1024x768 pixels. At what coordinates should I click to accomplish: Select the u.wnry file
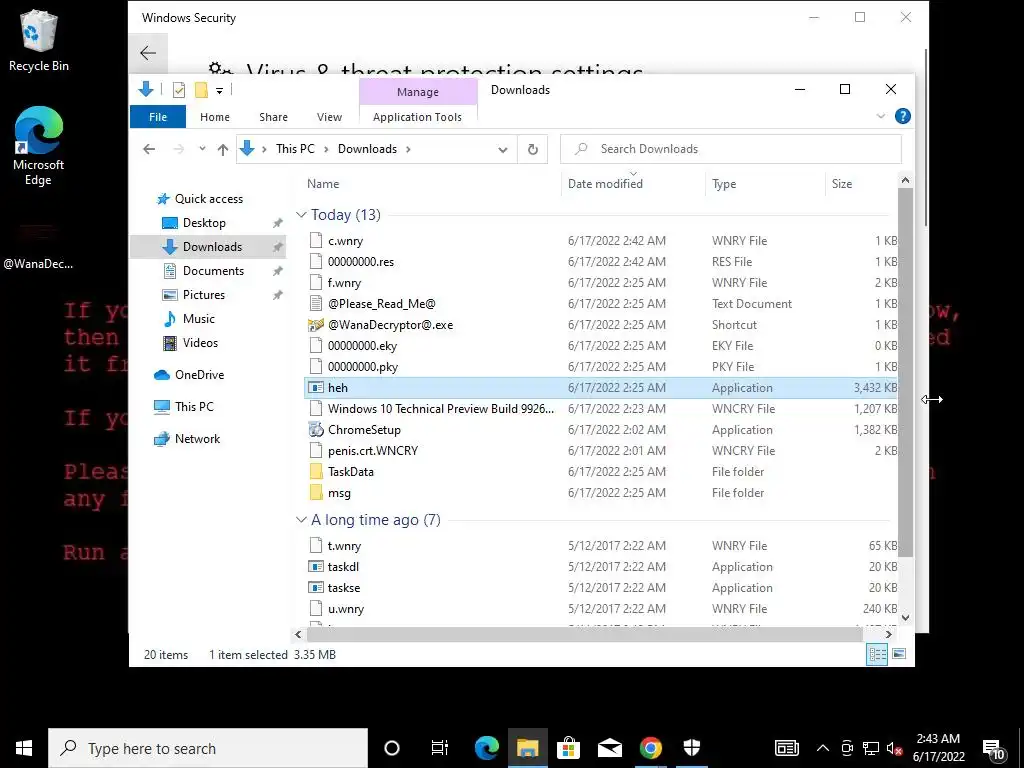pyautogui.click(x=601, y=609)
